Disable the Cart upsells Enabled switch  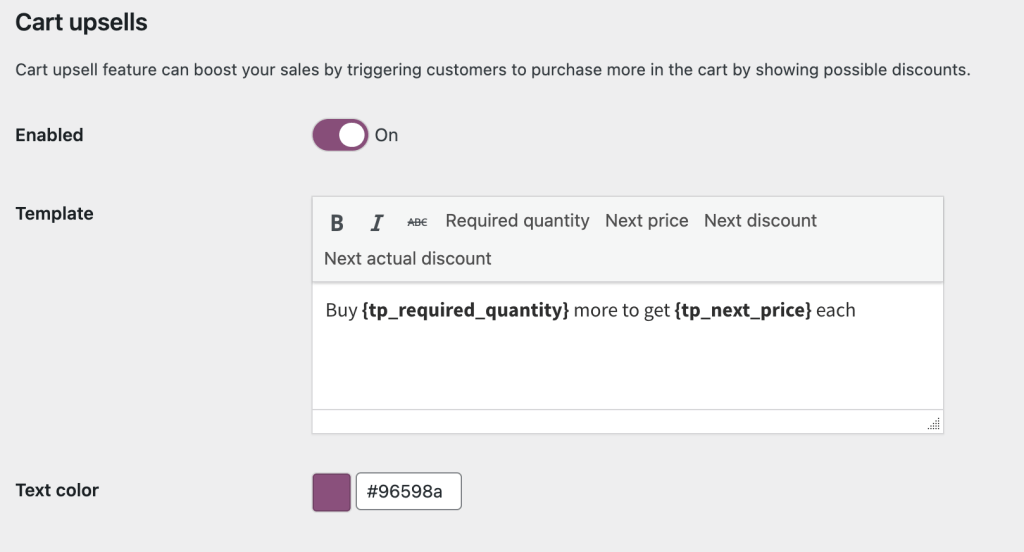tap(341, 135)
